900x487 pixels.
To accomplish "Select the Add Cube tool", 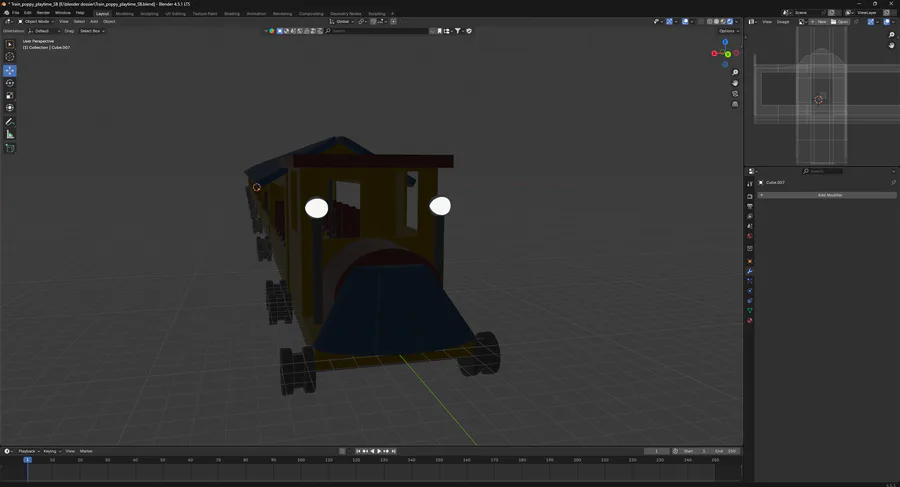I will point(10,148).
